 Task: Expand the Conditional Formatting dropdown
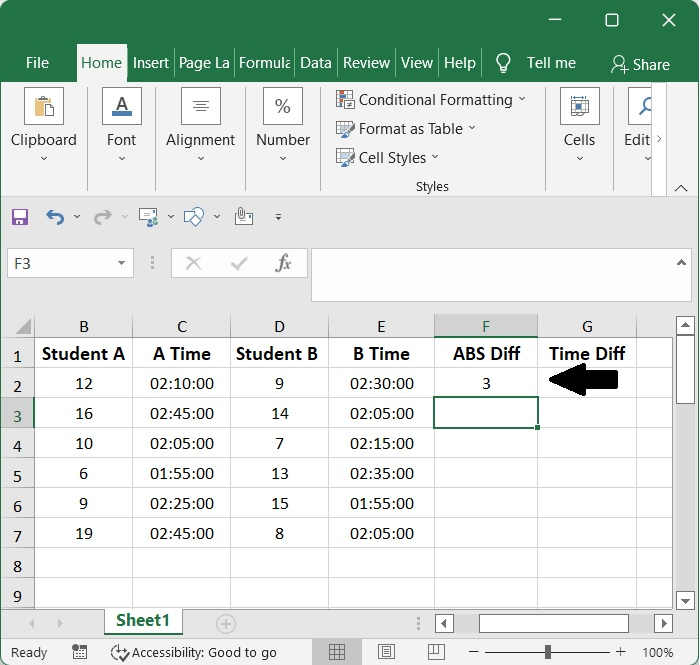point(522,100)
